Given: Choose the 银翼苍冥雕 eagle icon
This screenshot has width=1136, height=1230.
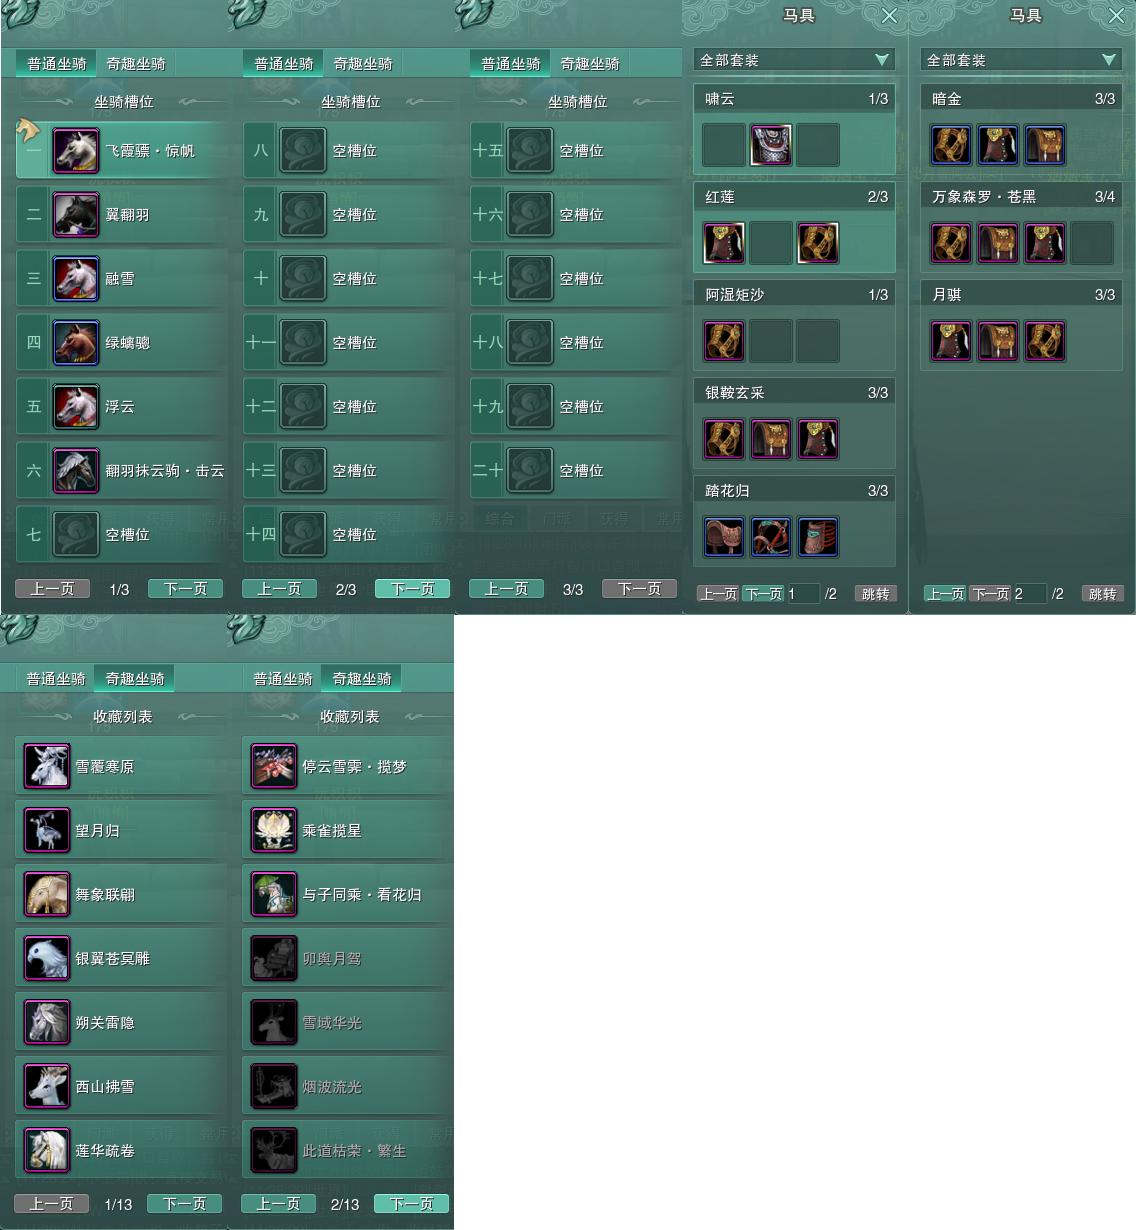Looking at the screenshot, I should click(47, 959).
